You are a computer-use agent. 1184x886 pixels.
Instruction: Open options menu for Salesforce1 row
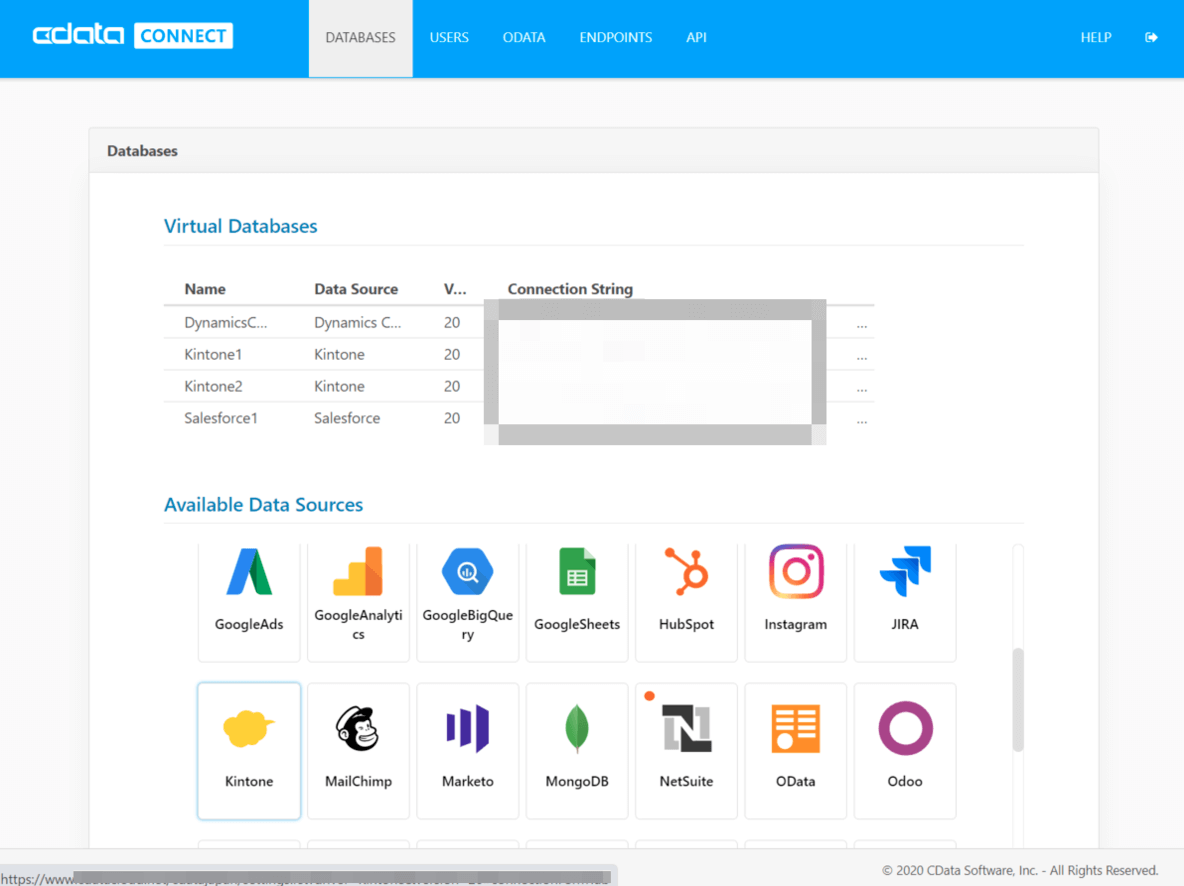862,420
